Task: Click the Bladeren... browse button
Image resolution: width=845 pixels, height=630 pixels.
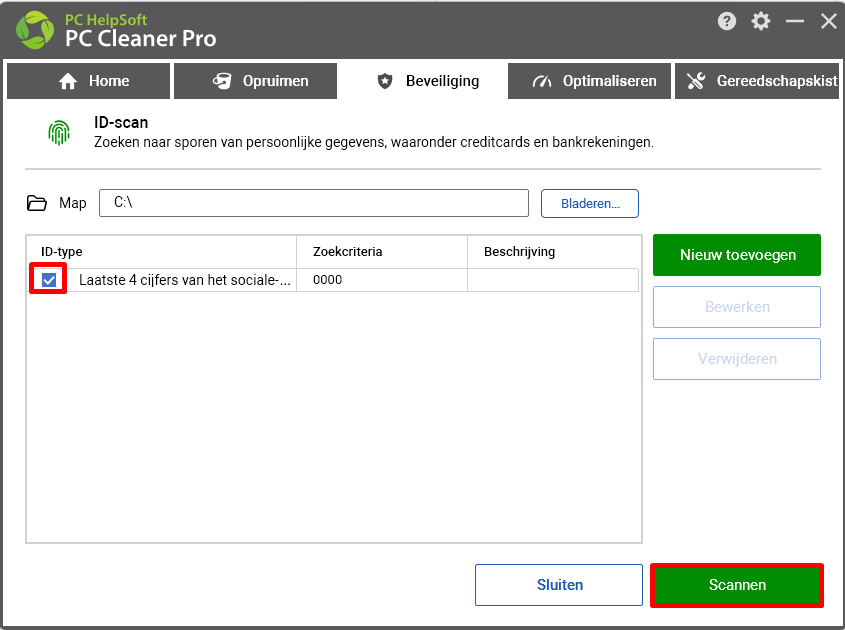Action: point(590,203)
